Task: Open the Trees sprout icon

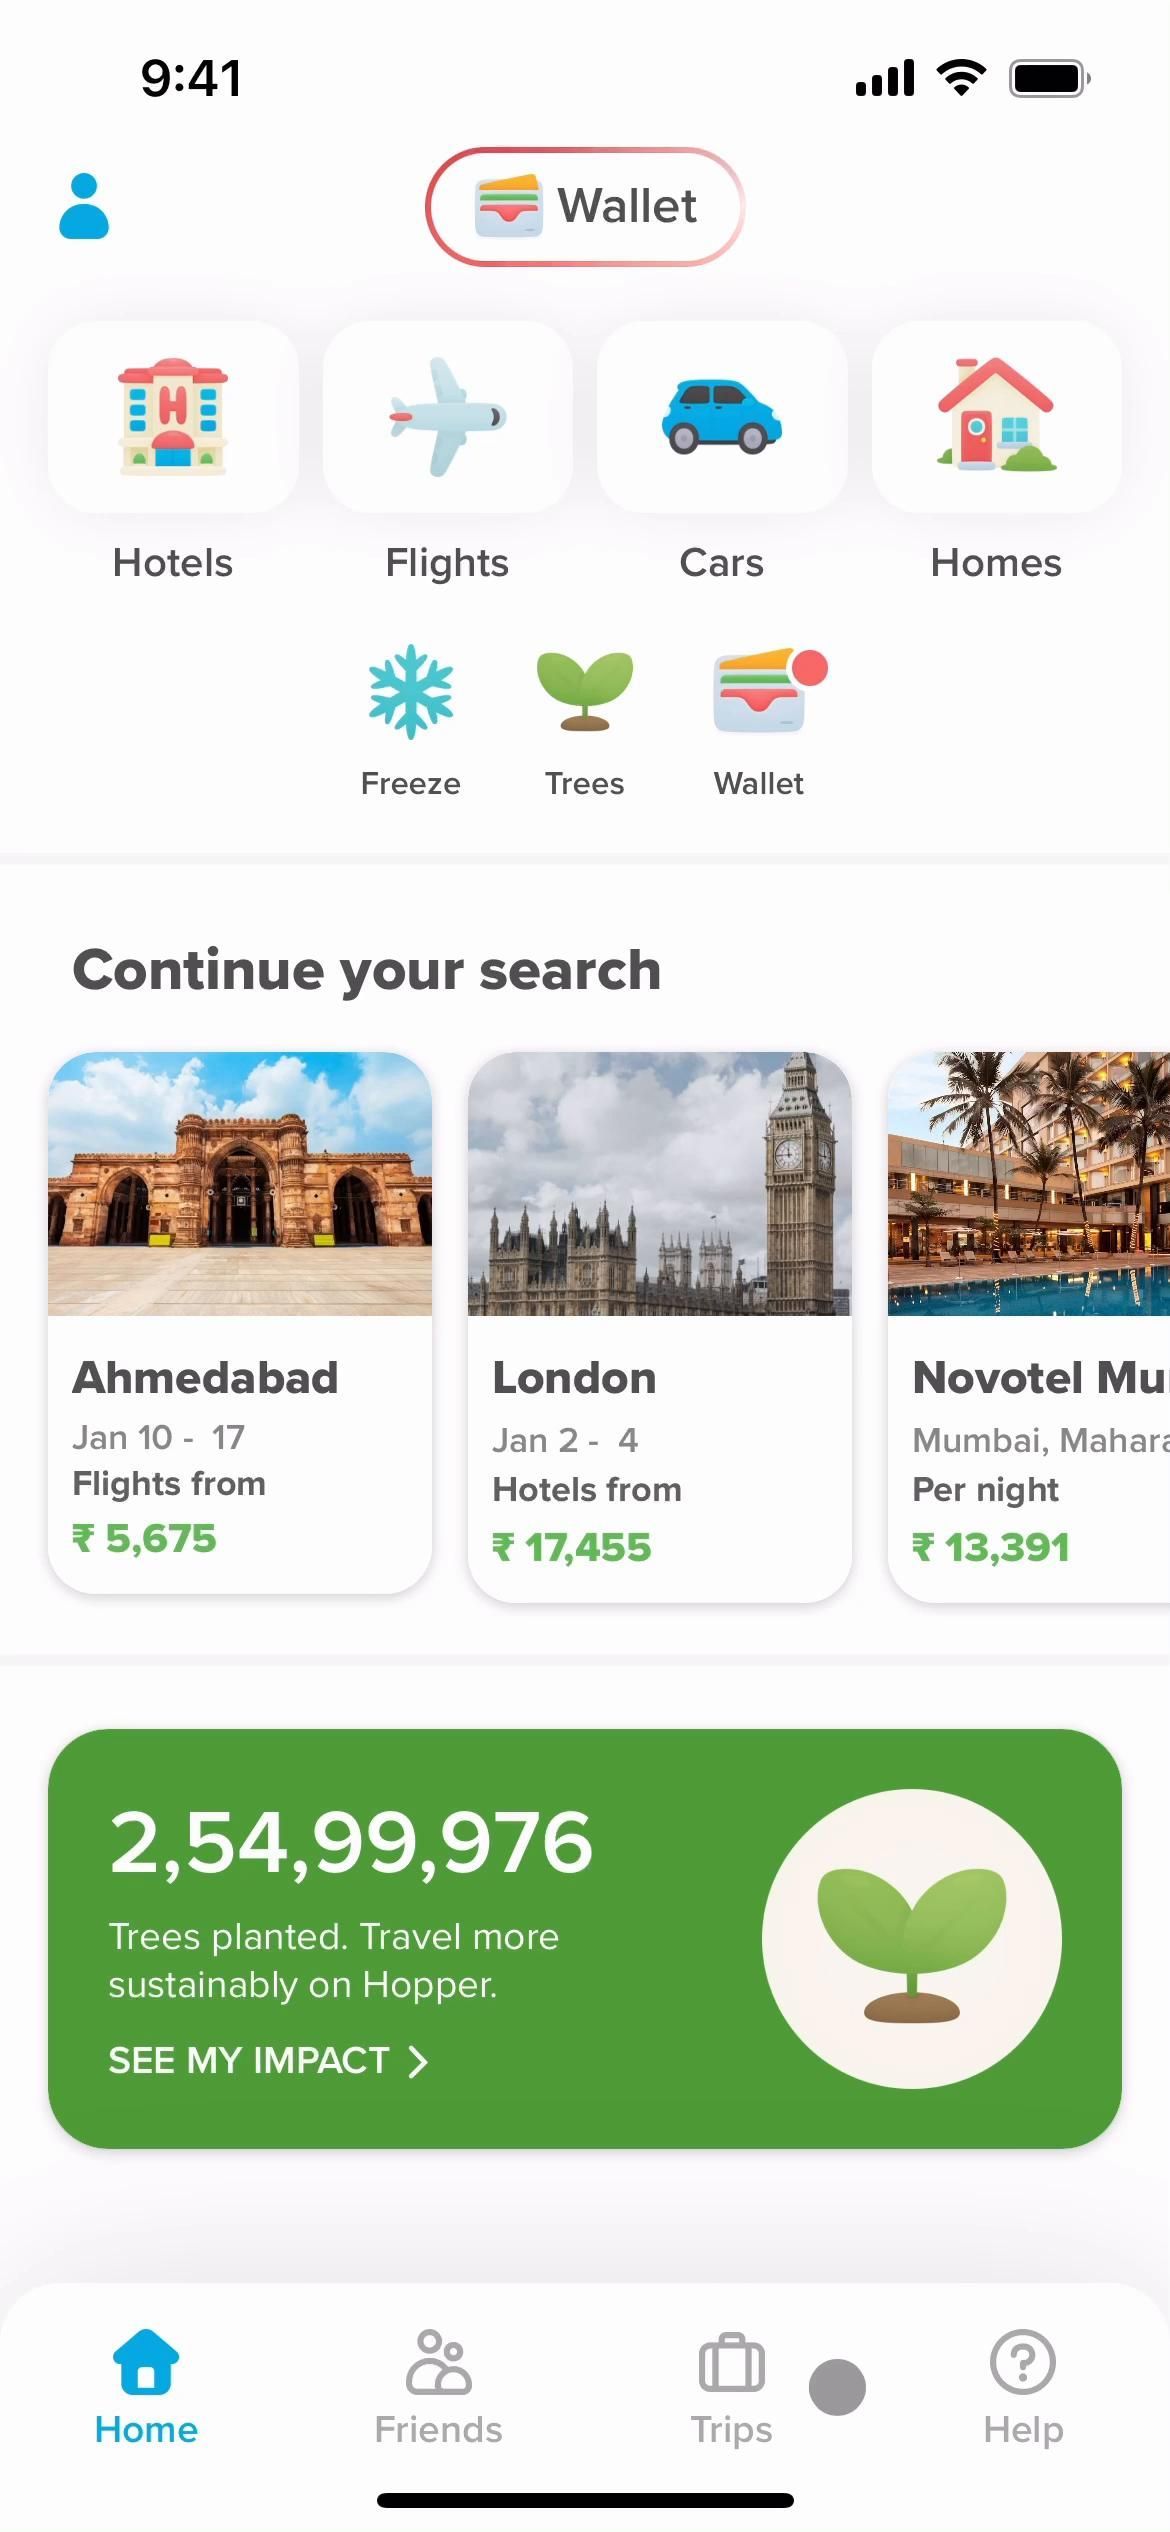Action: pos(584,693)
